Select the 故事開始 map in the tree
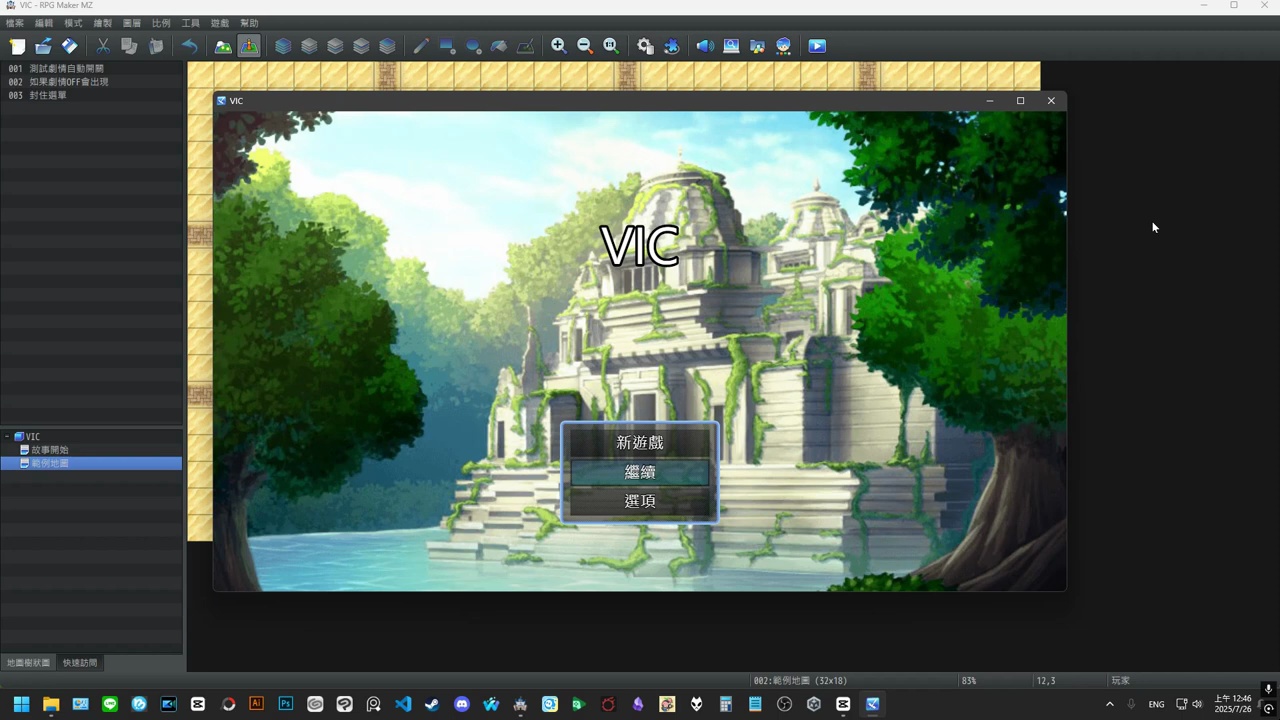Viewport: 1280px width, 720px height. pos(50,450)
